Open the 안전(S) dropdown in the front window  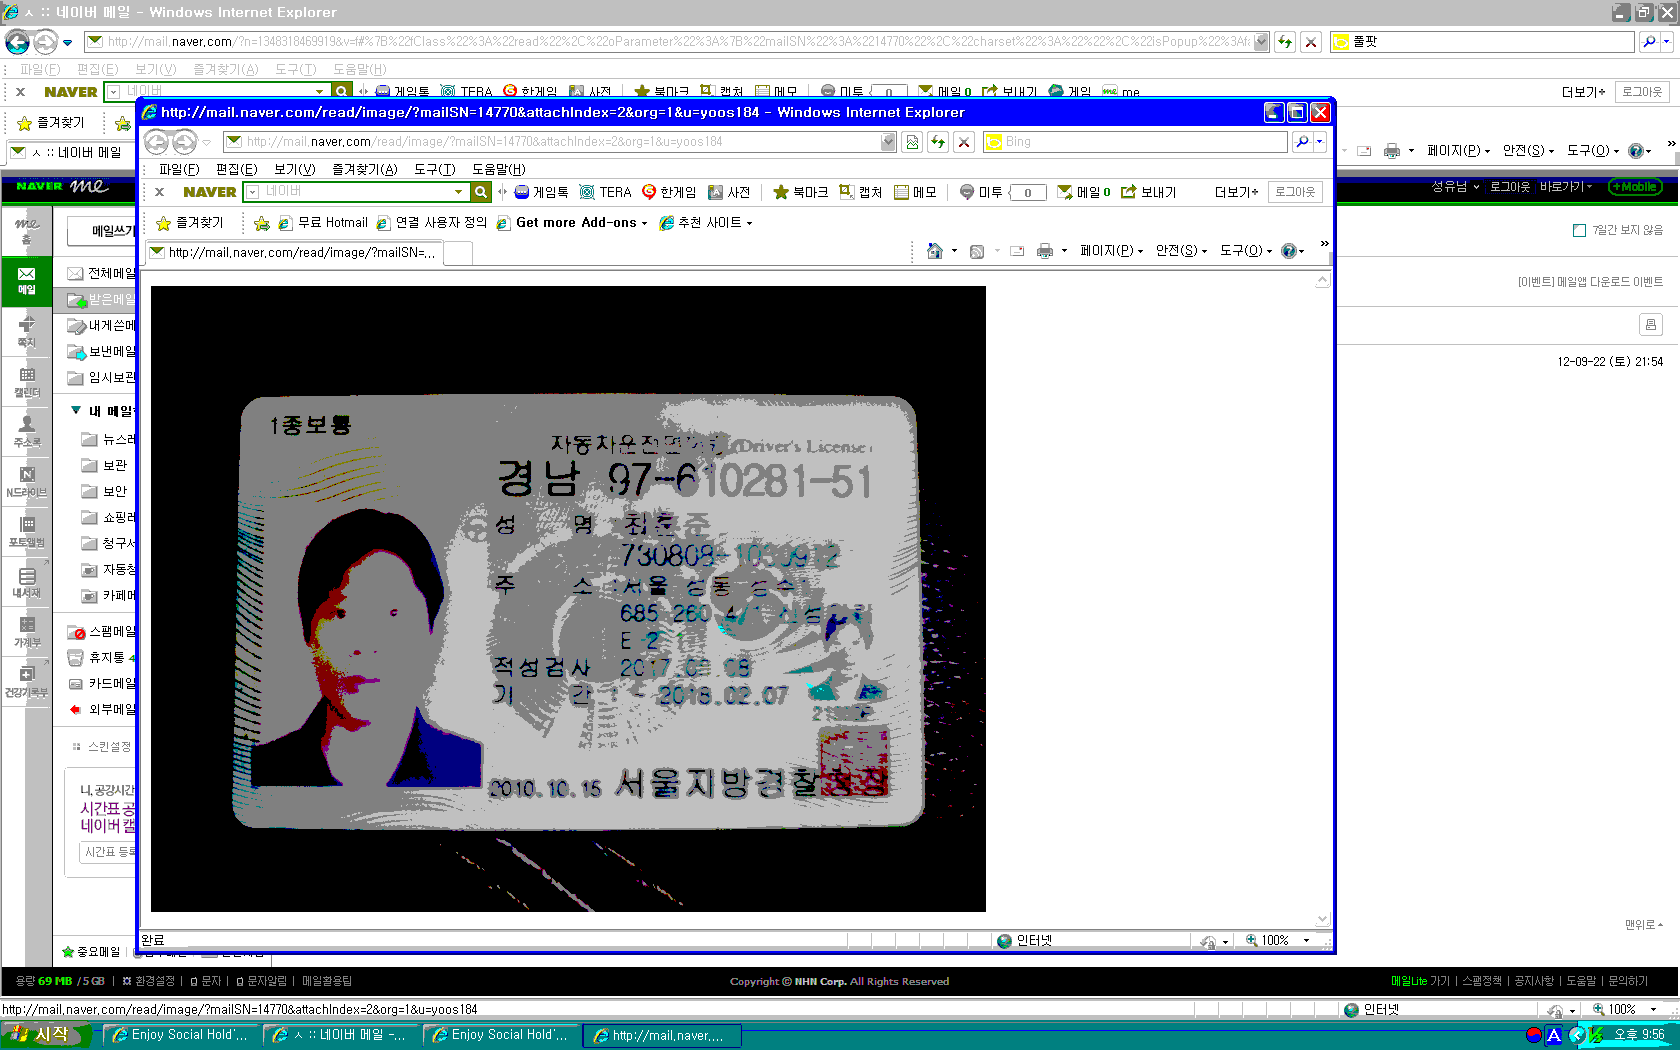(1181, 251)
